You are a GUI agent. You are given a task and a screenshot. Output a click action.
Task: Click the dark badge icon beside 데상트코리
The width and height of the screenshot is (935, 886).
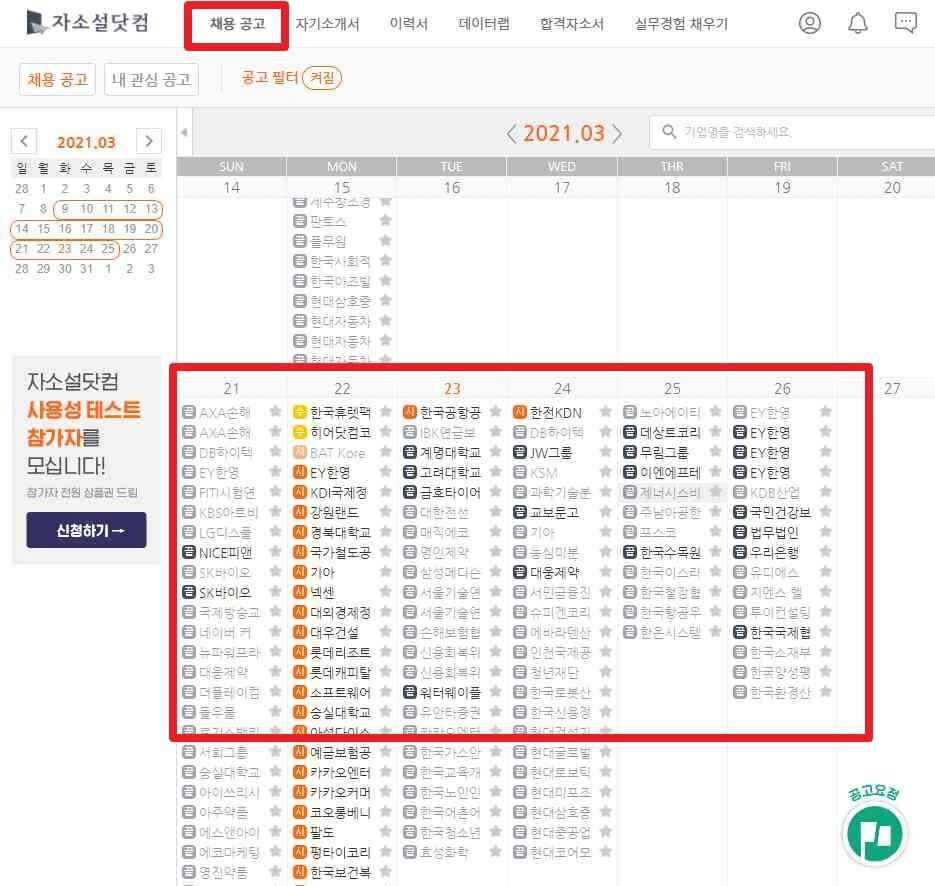[630, 432]
